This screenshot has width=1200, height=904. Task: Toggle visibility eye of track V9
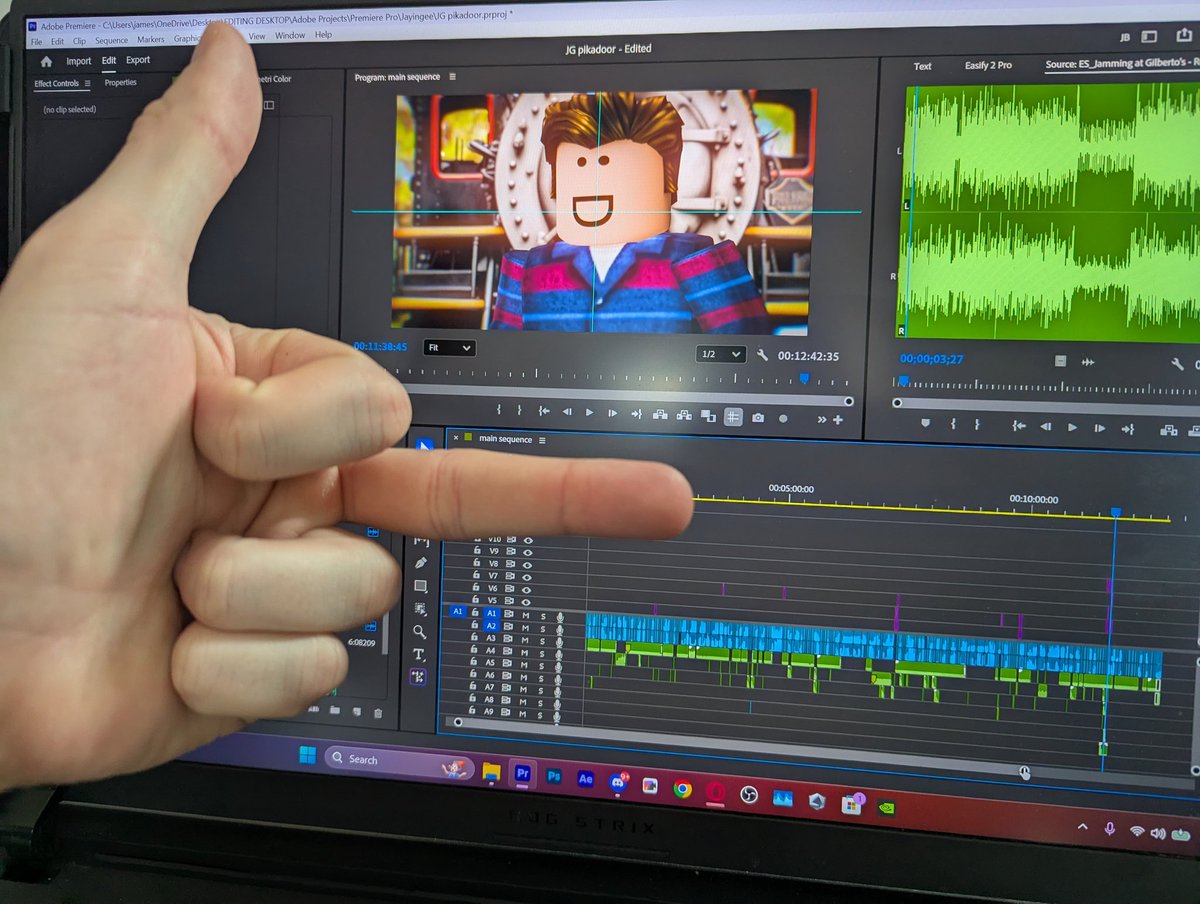(528, 551)
